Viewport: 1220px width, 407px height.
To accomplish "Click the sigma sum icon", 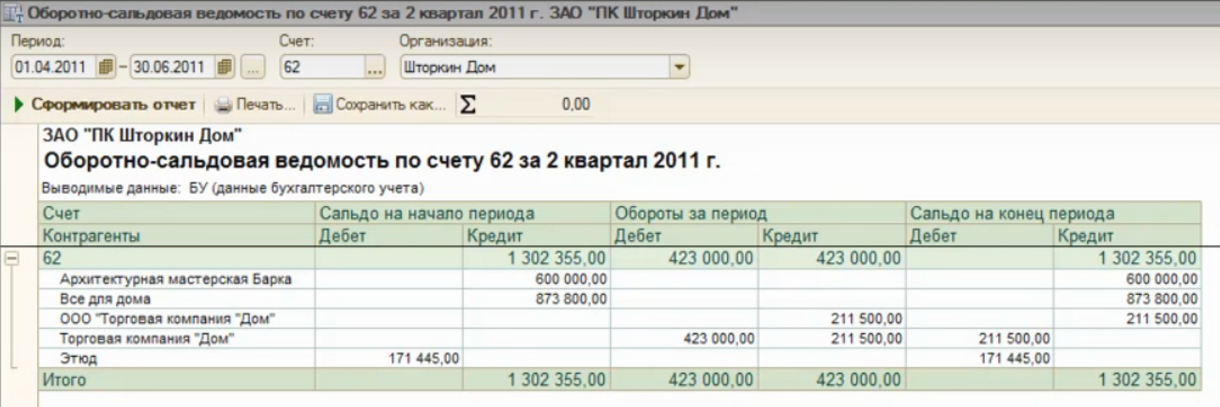I will [x=467, y=104].
